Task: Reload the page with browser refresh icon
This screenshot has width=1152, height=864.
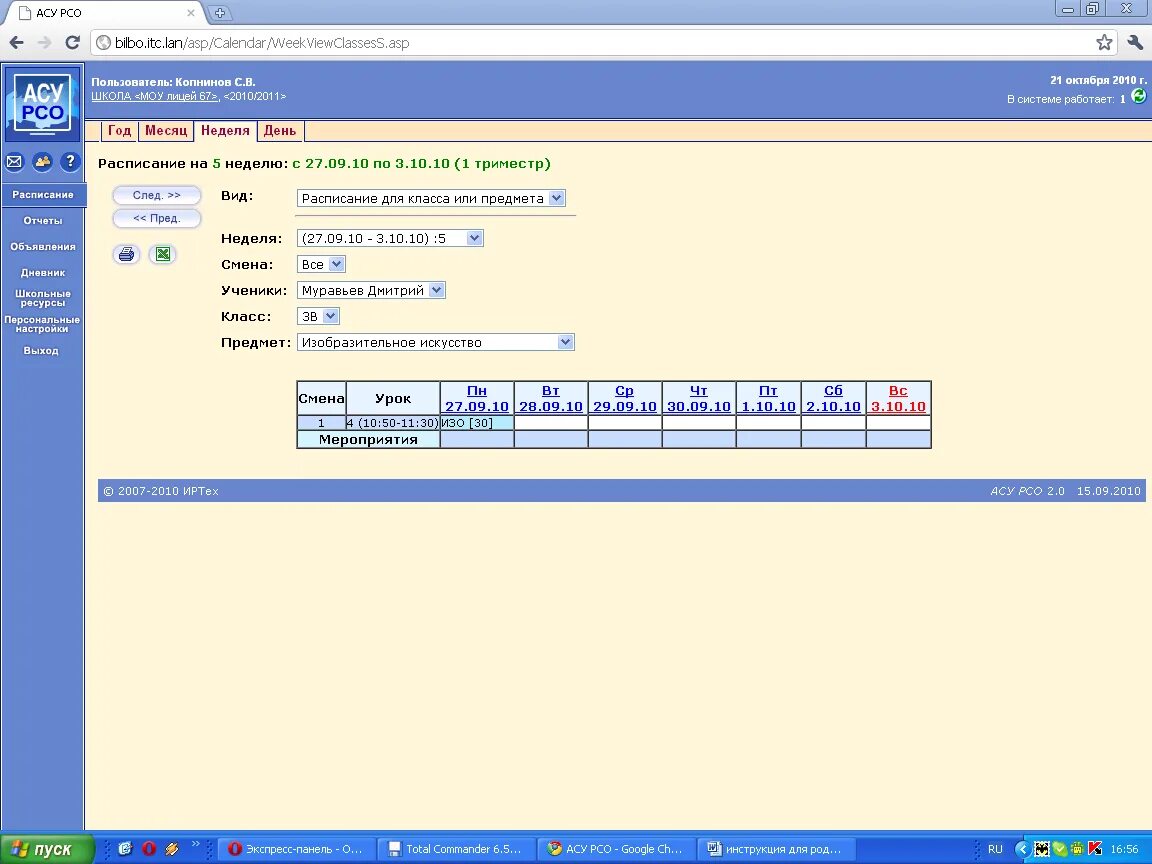Action: (x=72, y=43)
